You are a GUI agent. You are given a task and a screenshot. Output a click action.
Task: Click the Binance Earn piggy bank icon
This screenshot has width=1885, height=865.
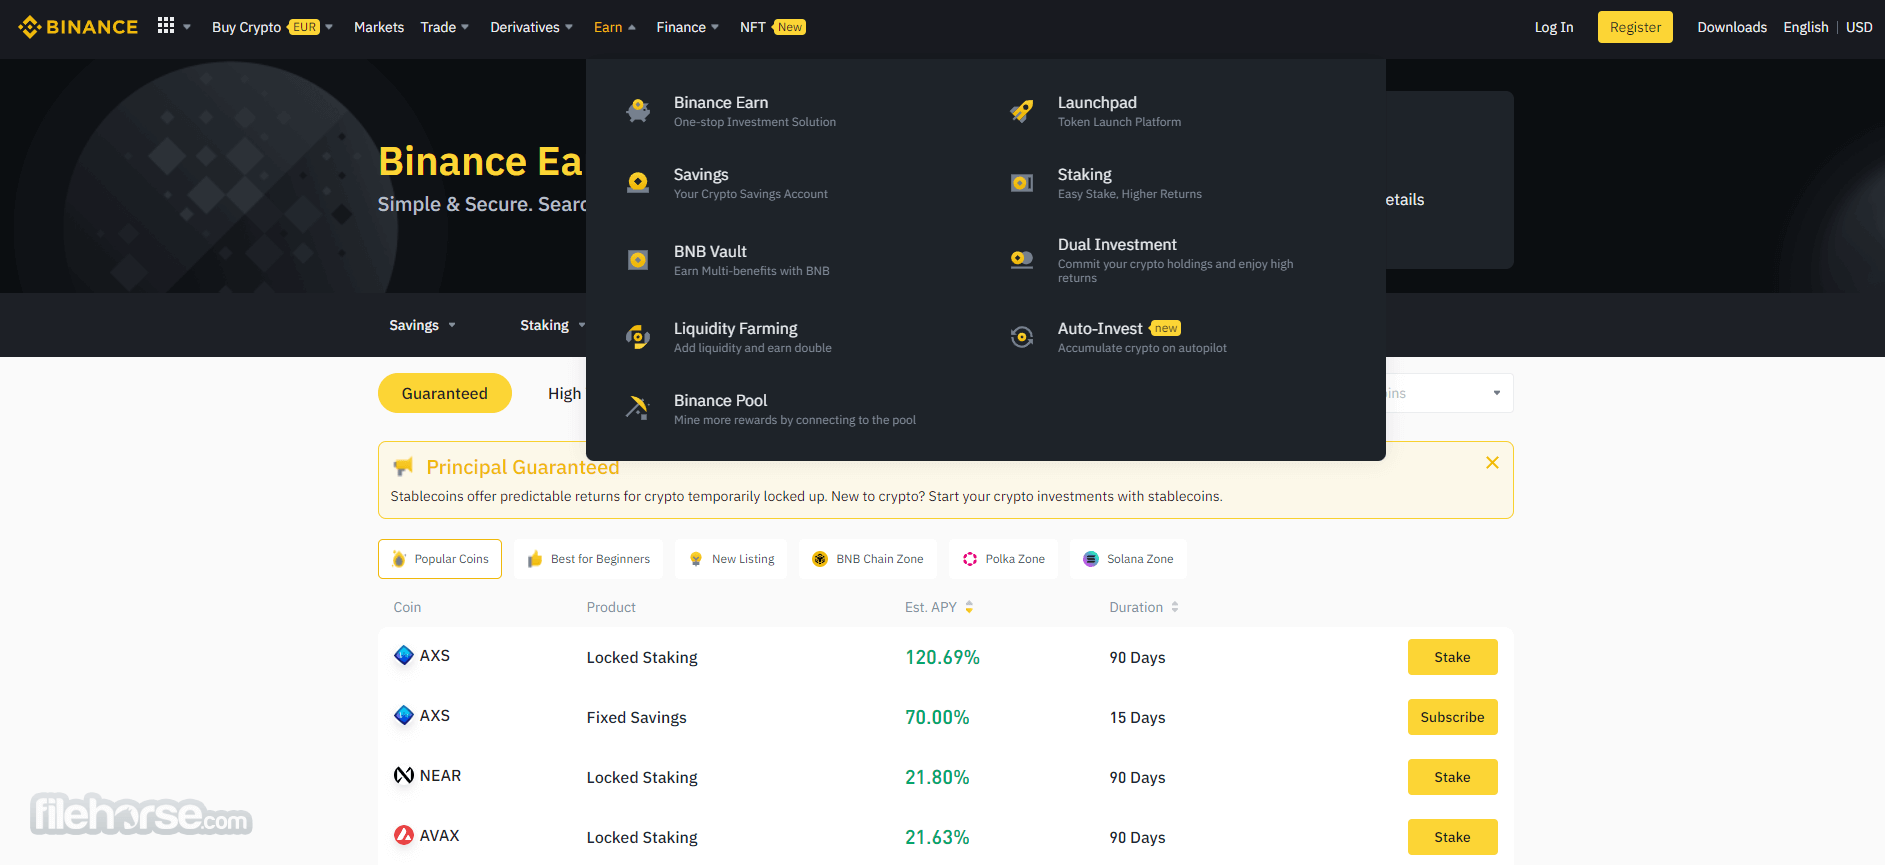638,111
